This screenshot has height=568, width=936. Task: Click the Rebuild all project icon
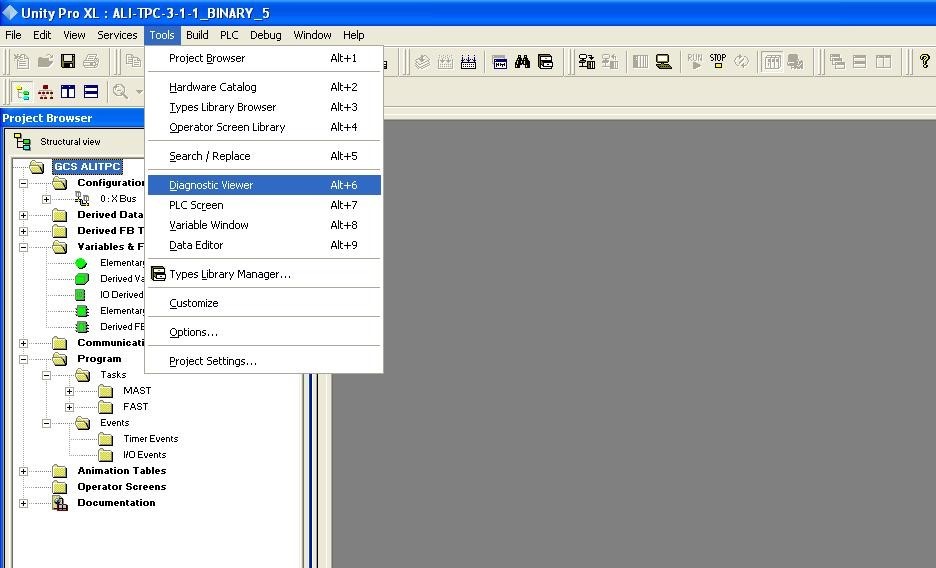click(469, 61)
